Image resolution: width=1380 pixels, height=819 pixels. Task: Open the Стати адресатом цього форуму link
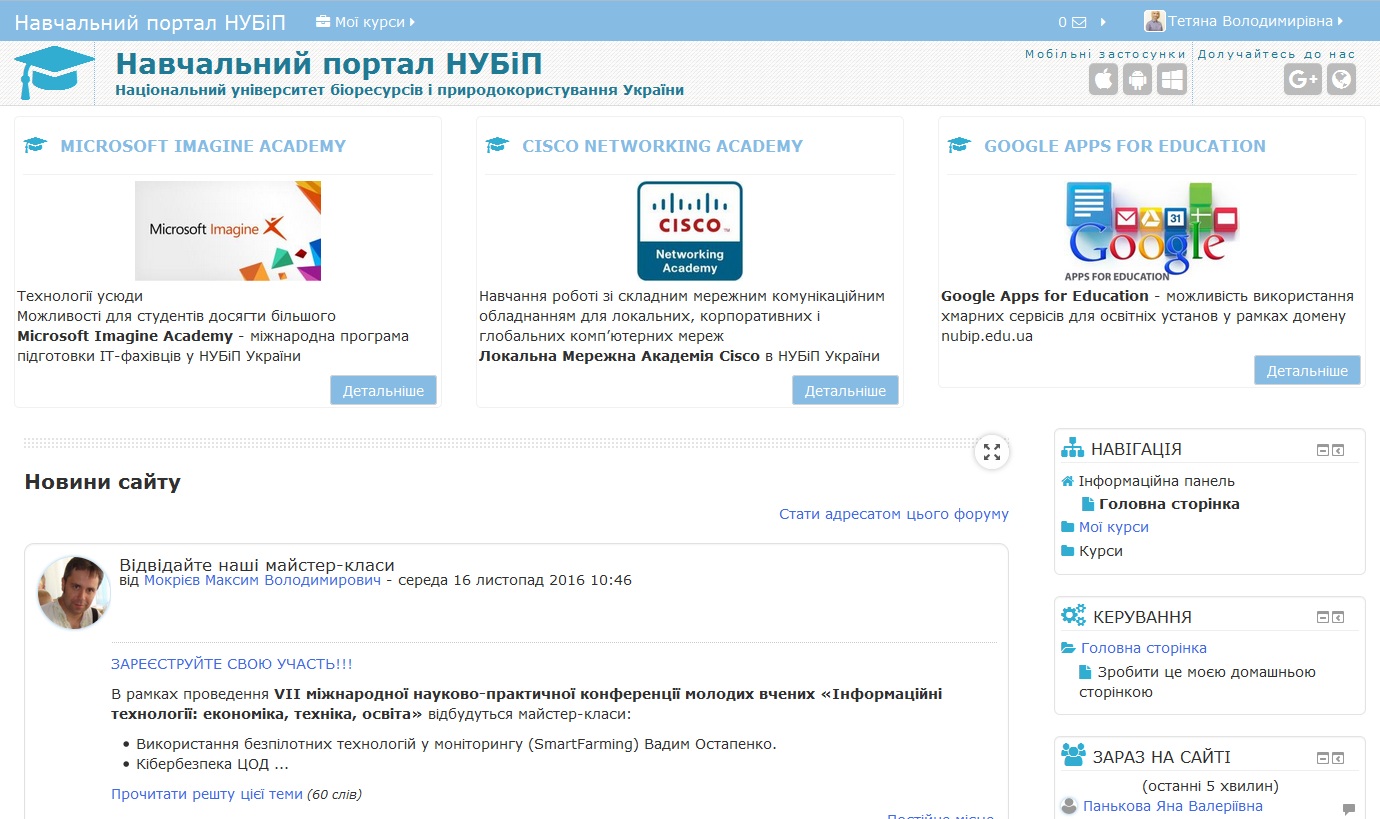coord(893,514)
